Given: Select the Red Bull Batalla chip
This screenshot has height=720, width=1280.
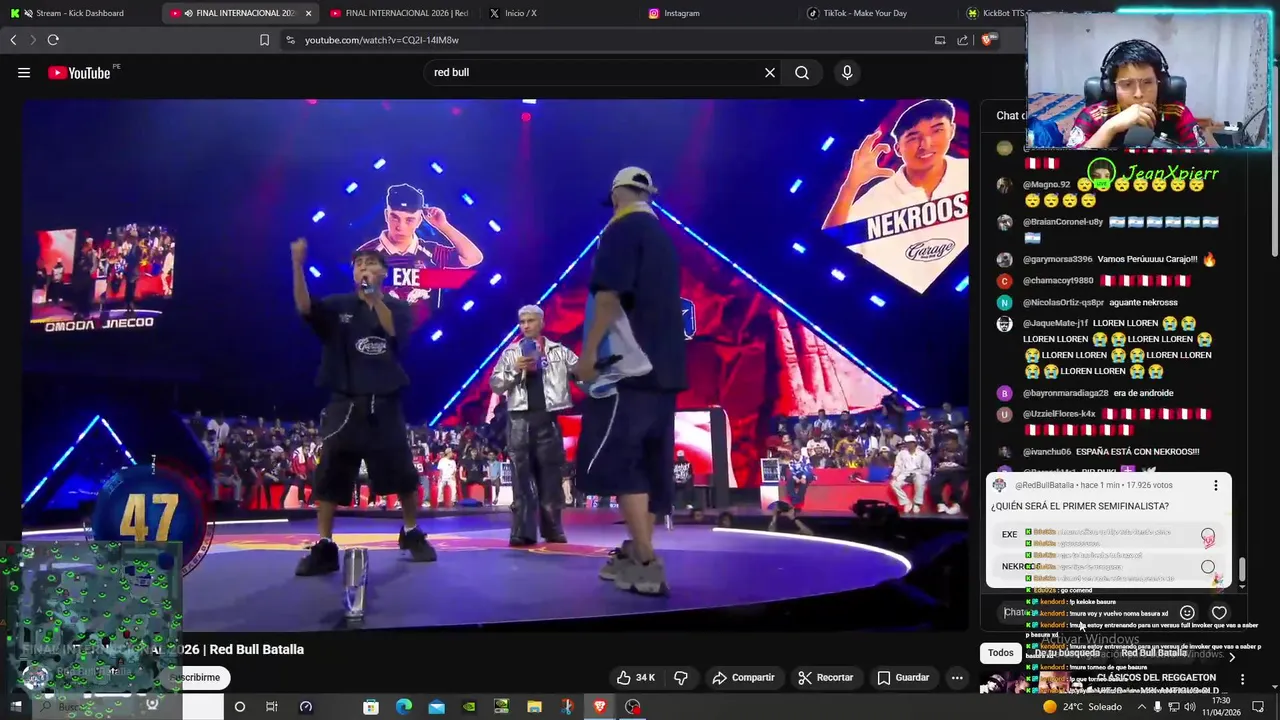Looking at the screenshot, I should point(1154,653).
